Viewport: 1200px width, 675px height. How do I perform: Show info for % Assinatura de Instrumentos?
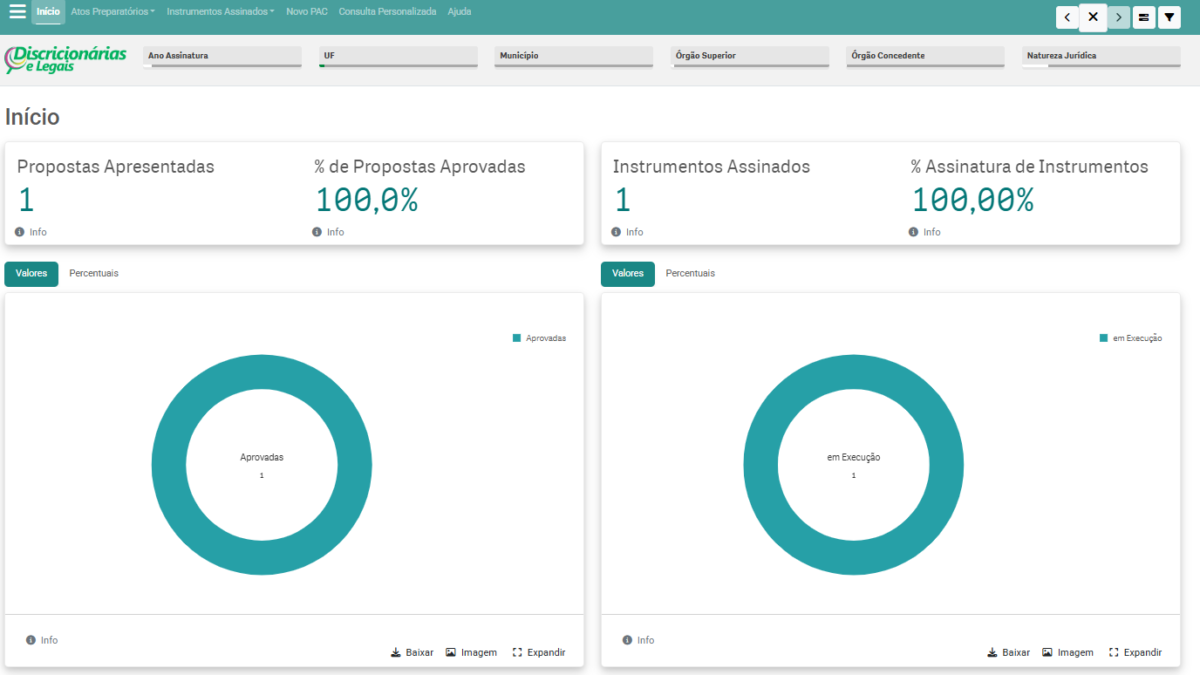click(x=924, y=232)
